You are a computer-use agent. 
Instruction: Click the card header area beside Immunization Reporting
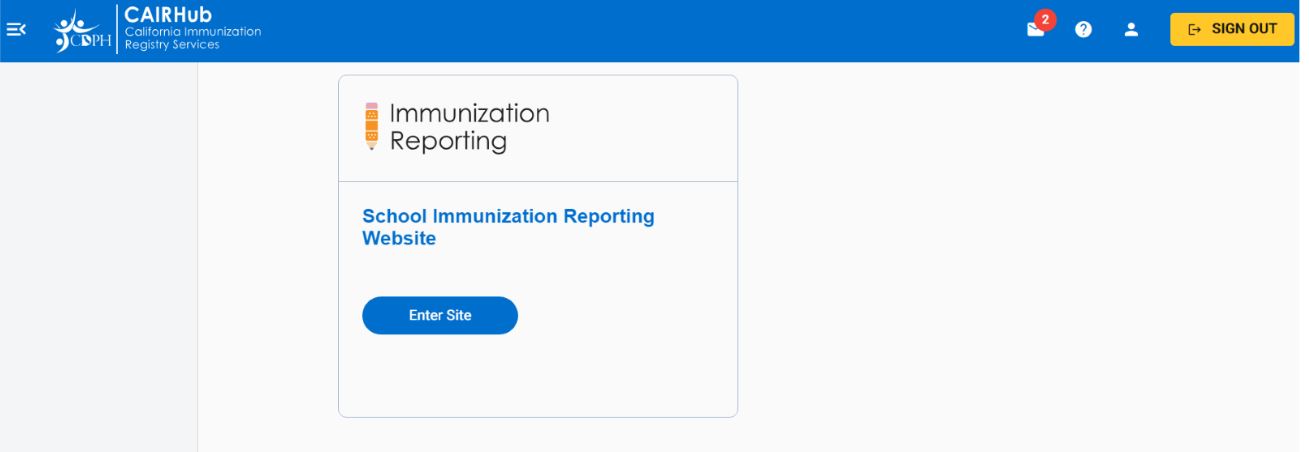640,128
